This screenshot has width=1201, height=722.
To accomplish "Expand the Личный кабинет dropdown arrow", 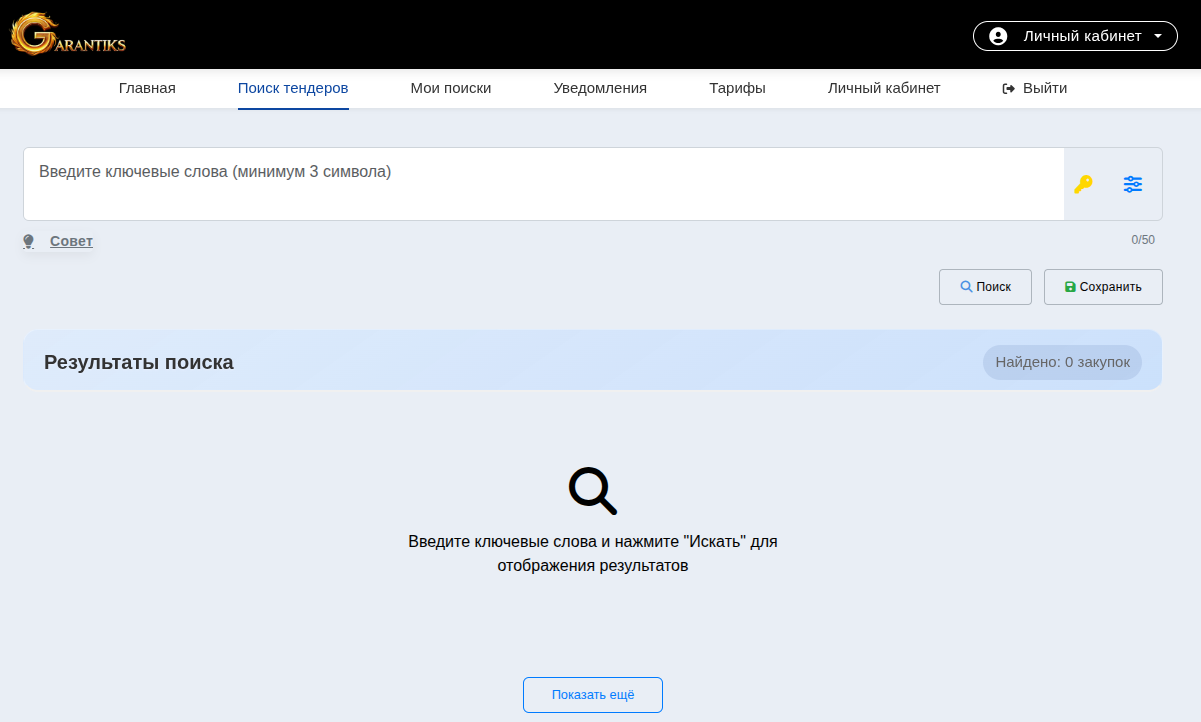I will [x=1158, y=35].
